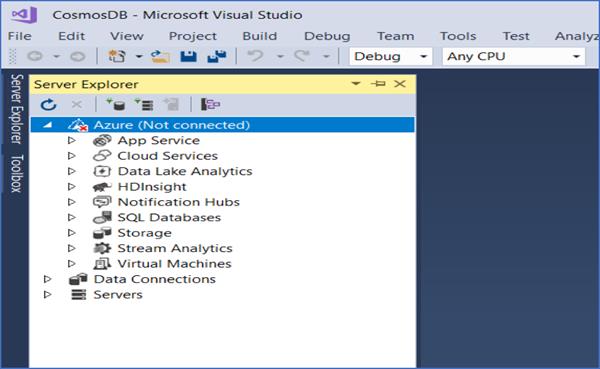Click the Toolbox side tab

click(x=16, y=173)
